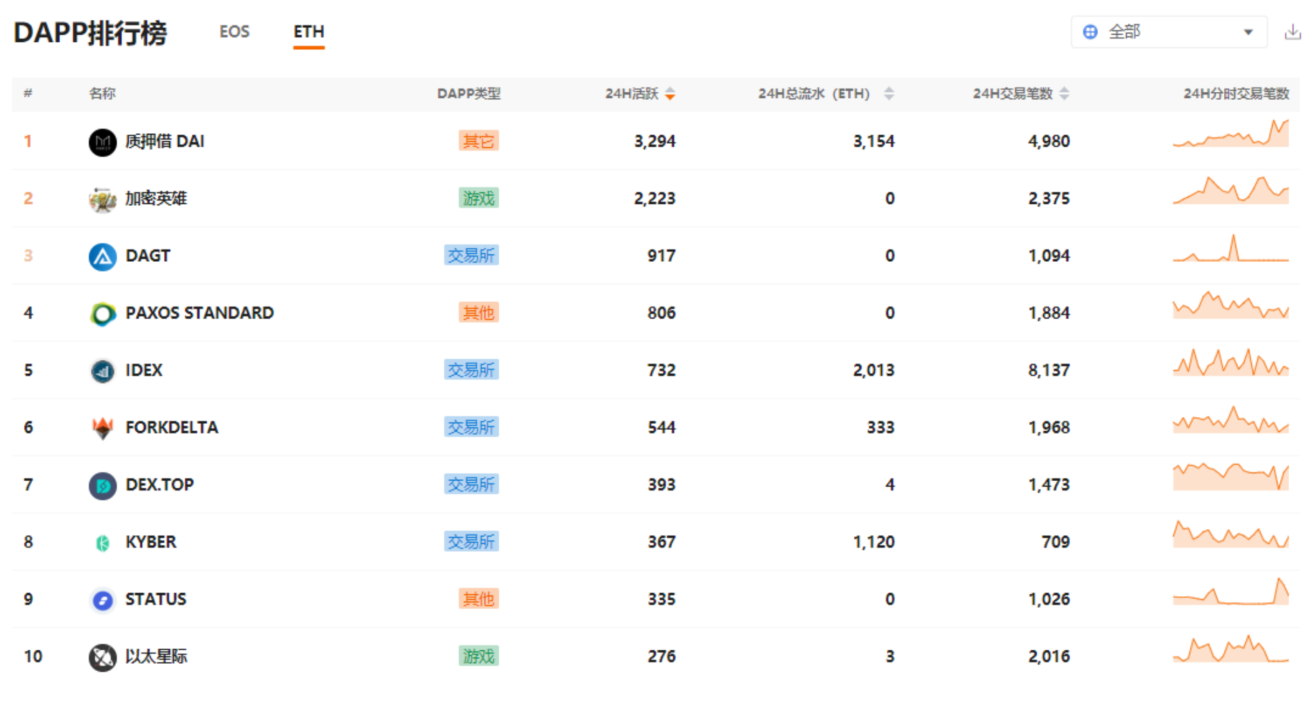Download the ranking list via download icon

click(x=1292, y=32)
